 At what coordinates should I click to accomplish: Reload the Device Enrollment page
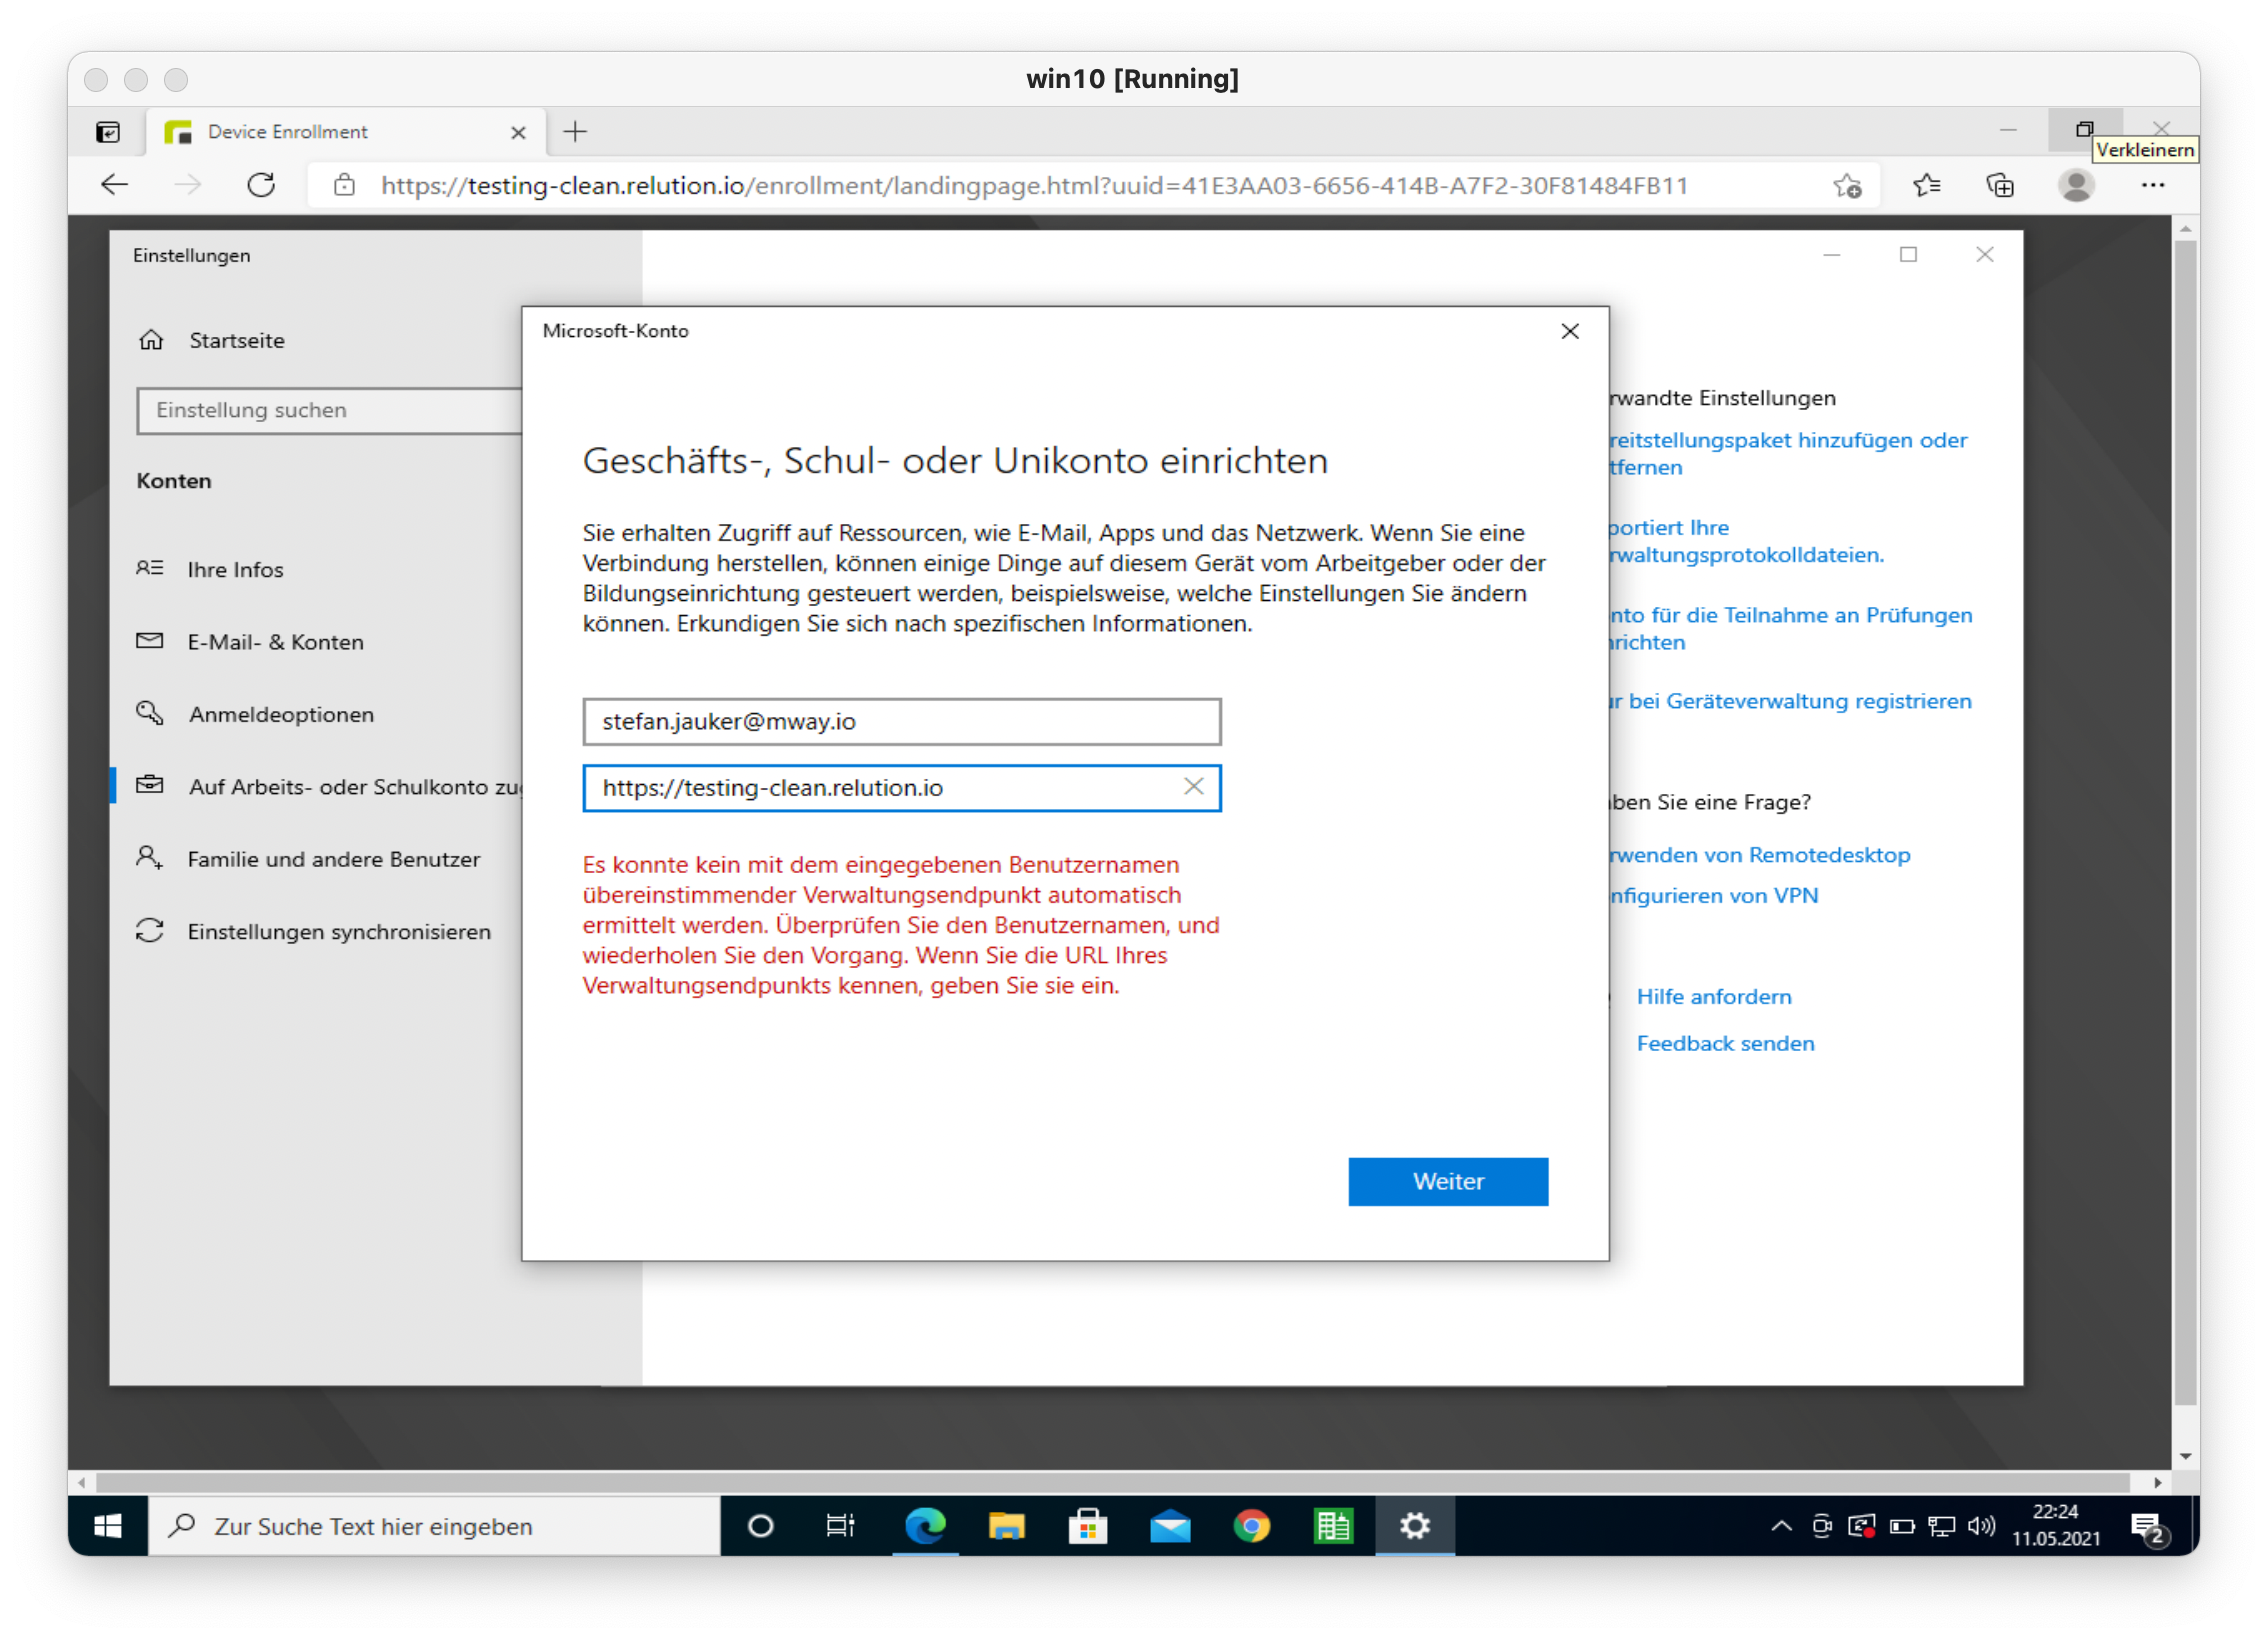(x=261, y=185)
